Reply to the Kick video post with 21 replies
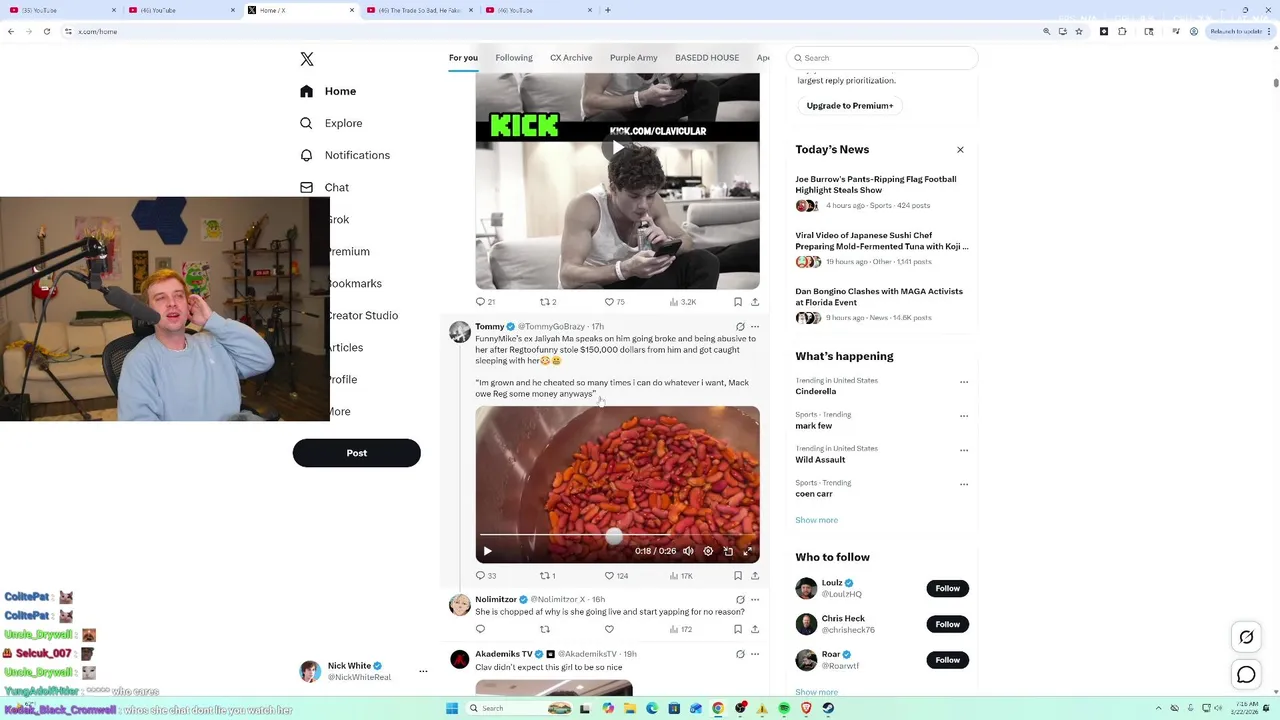 [x=485, y=302]
